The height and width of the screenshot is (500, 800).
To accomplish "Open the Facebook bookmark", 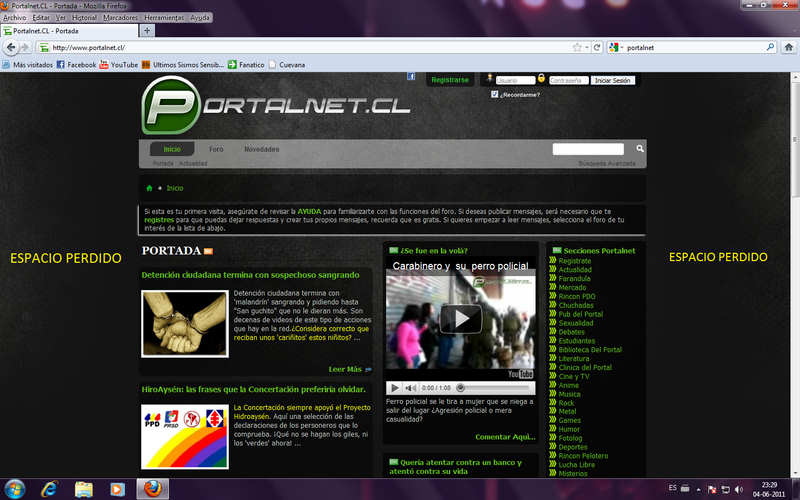I will 76,65.
